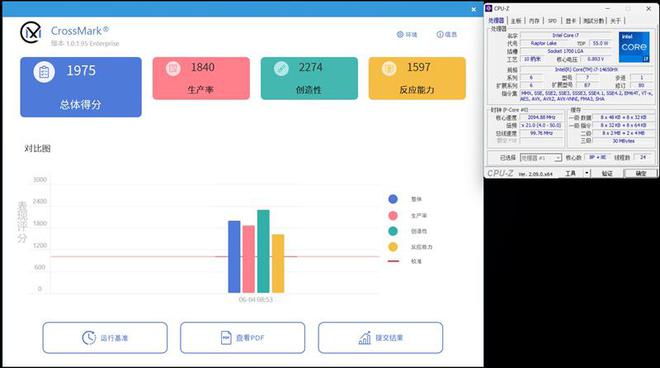Open results with 查看PDF button
Viewport: 660px width, 368px height.
242,338
